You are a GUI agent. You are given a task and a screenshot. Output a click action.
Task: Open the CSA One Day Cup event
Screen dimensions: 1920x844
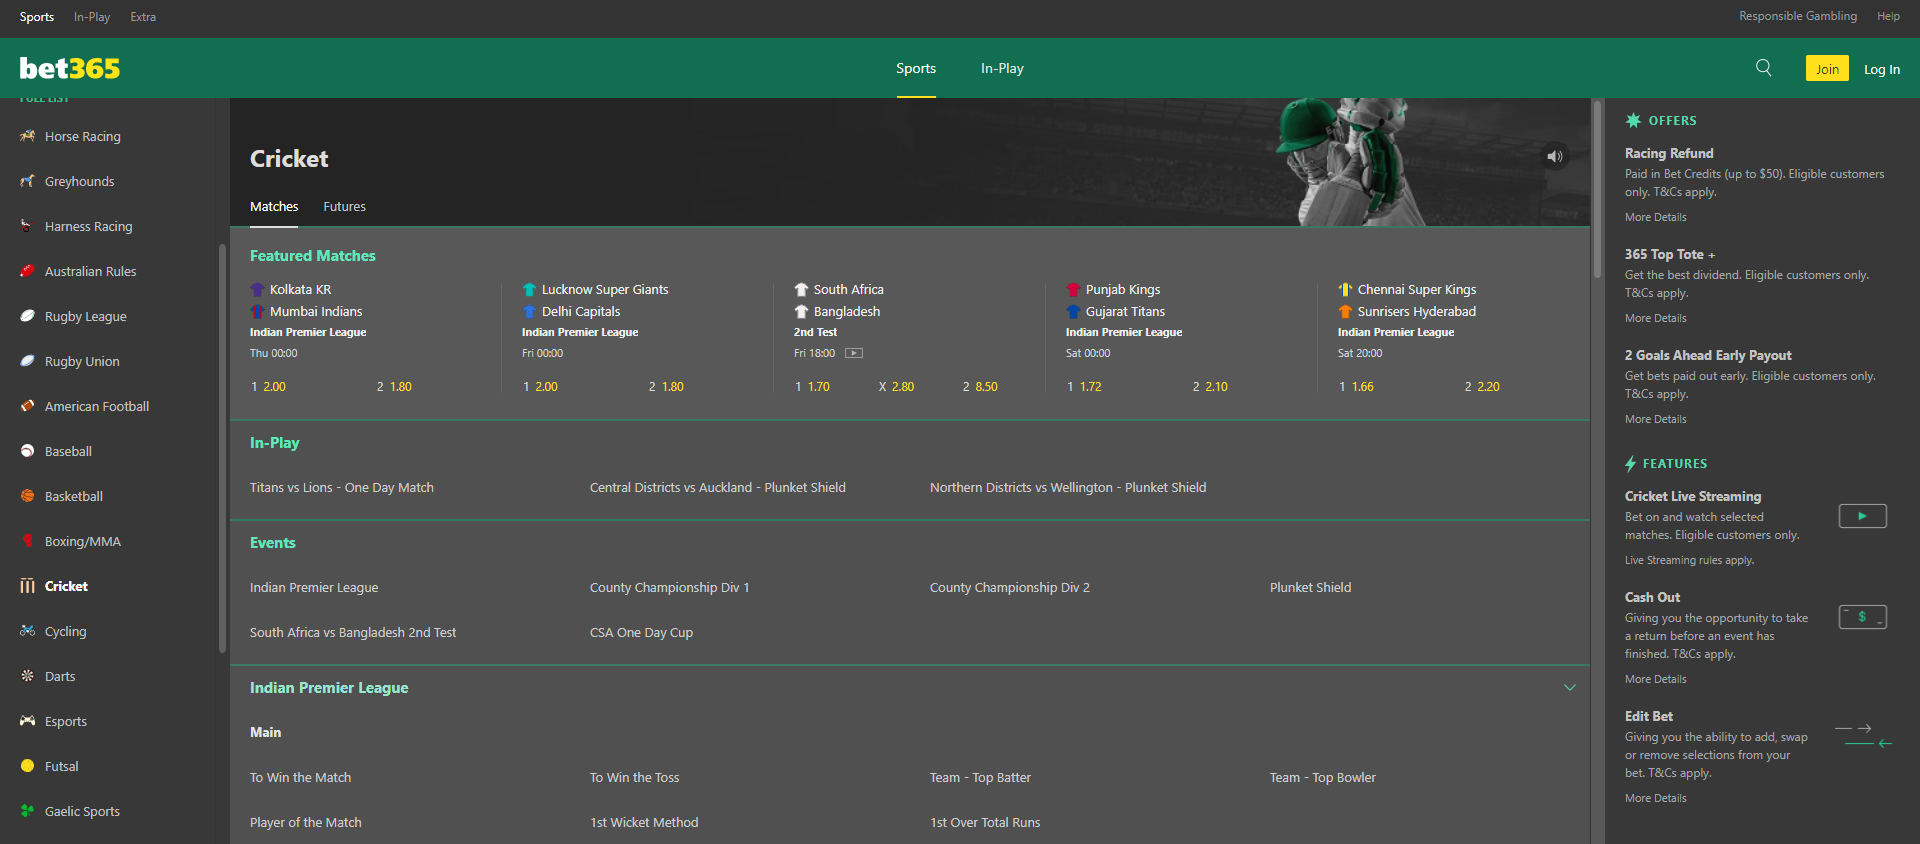point(641,633)
